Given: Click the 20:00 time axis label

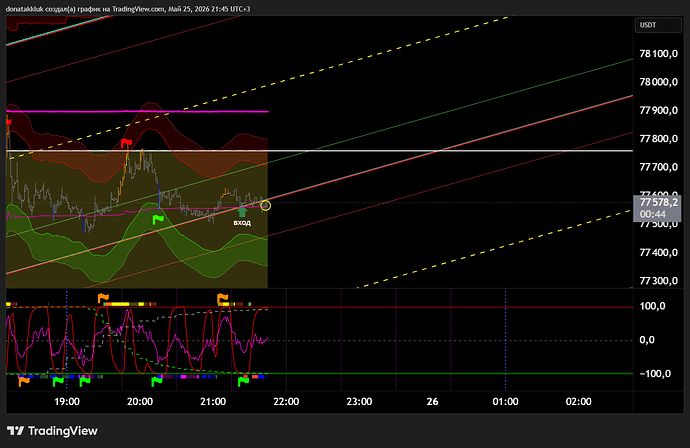Looking at the screenshot, I should (140, 401).
